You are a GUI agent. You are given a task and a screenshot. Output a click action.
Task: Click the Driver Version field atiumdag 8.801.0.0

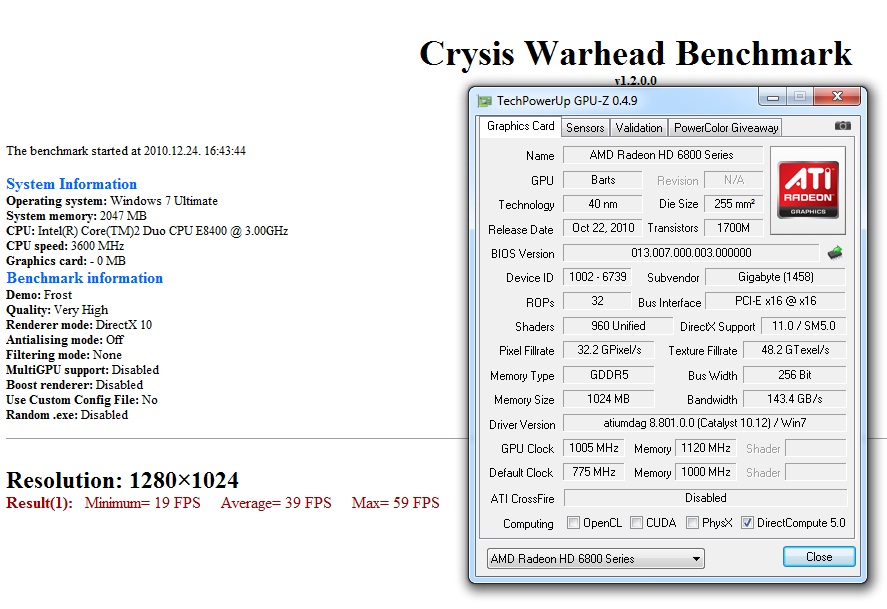[704, 423]
